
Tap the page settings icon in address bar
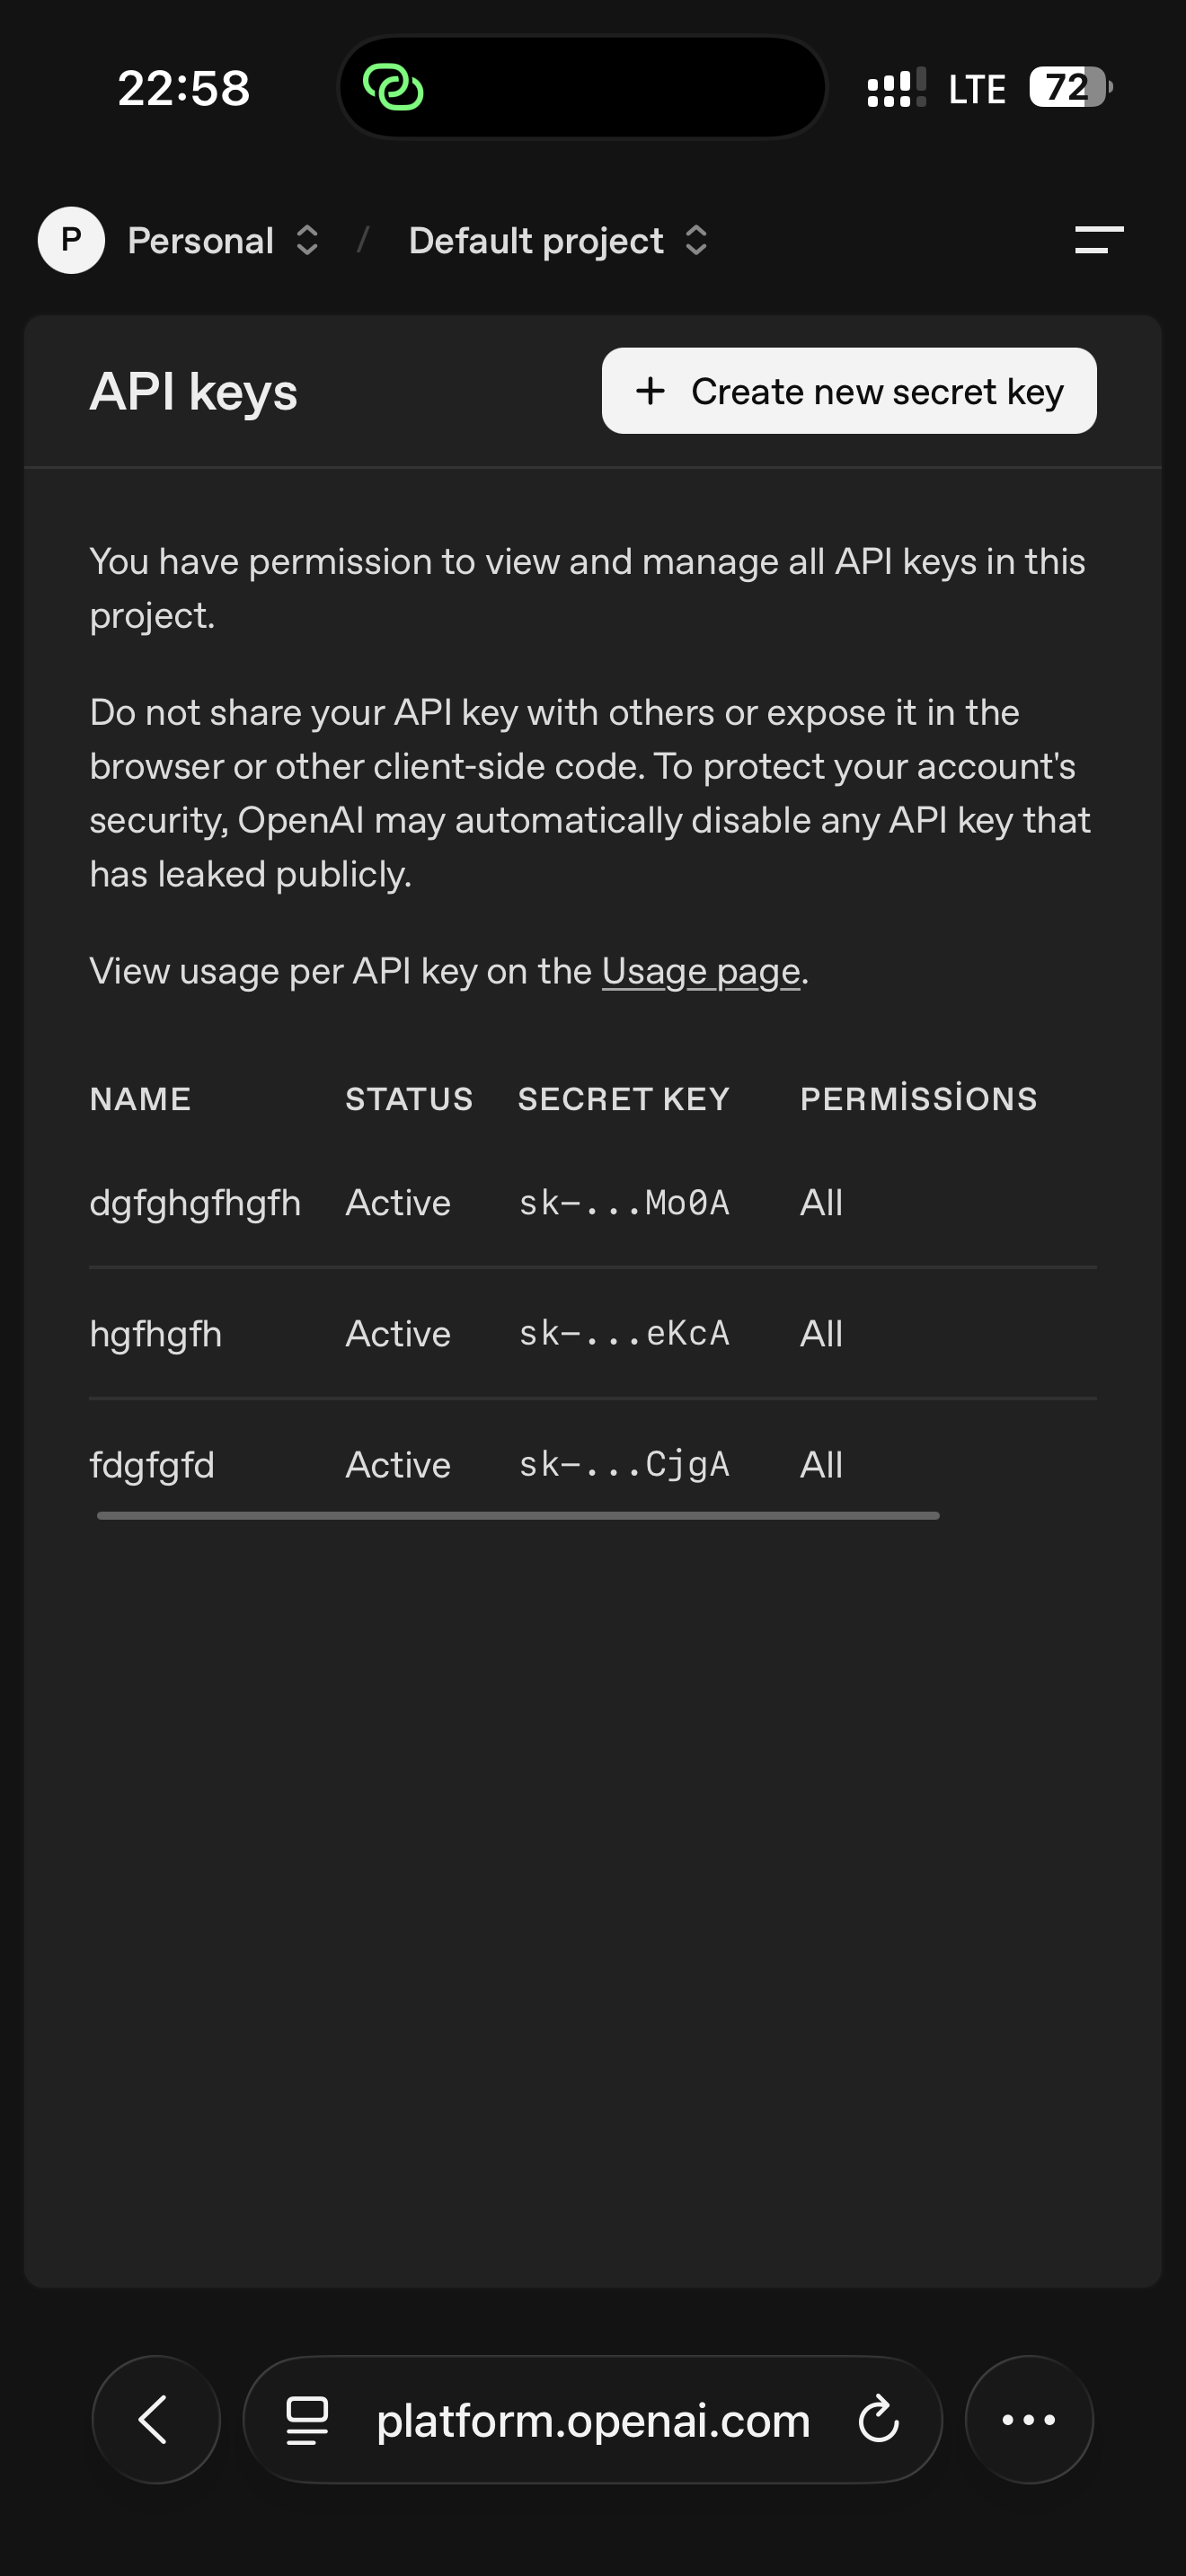tap(307, 2420)
